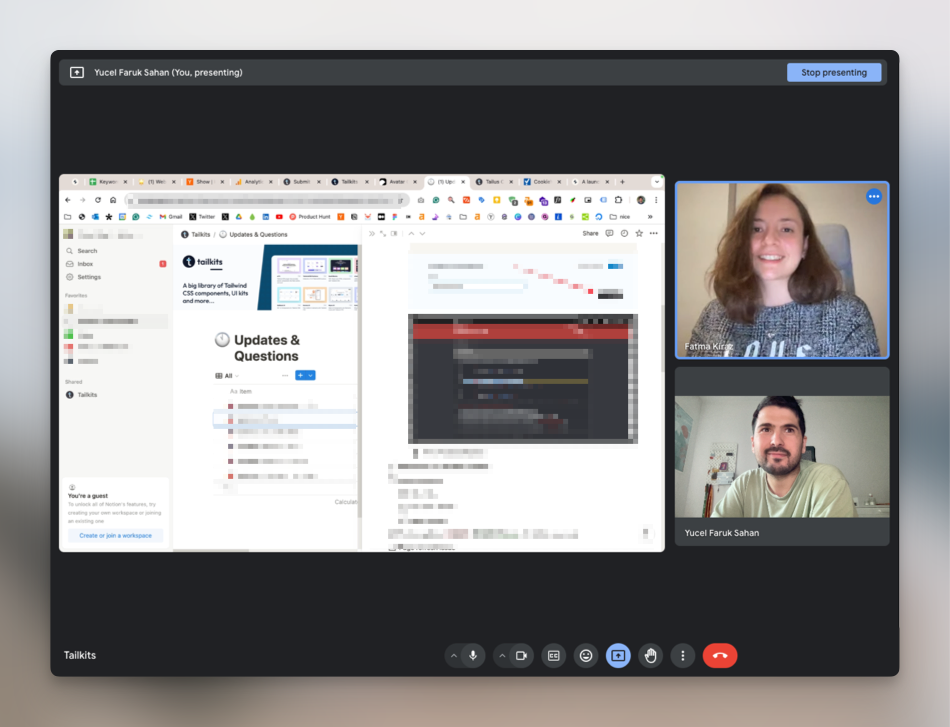Select Yucel Faruk Sahan's video tile
Image resolution: width=950 pixels, height=727 pixels.
pos(782,455)
